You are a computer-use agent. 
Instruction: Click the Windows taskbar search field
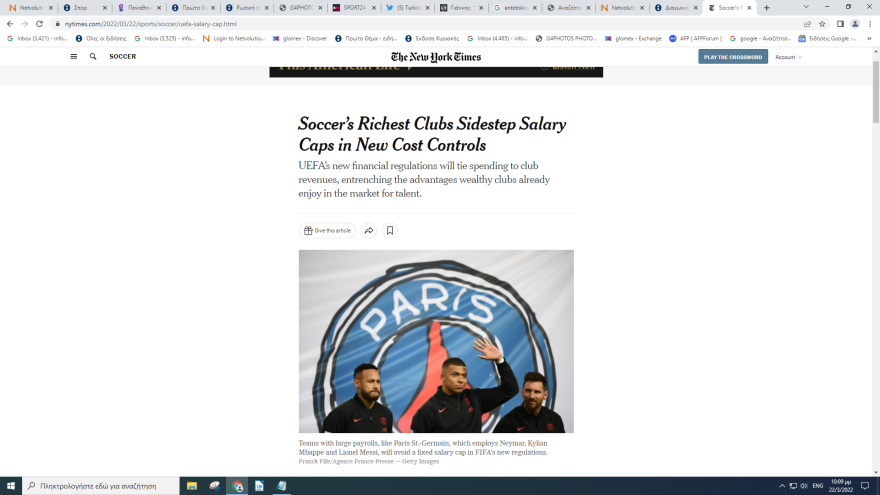(x=101, y=486)
